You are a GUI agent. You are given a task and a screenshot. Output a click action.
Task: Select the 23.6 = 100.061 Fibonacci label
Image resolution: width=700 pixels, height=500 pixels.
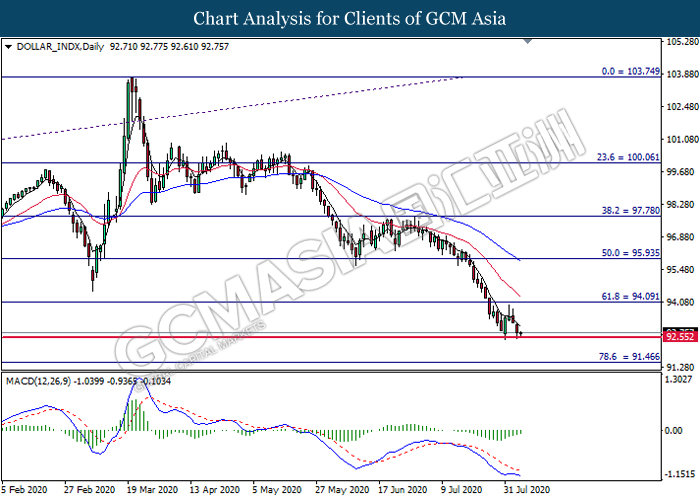(628, 157)
